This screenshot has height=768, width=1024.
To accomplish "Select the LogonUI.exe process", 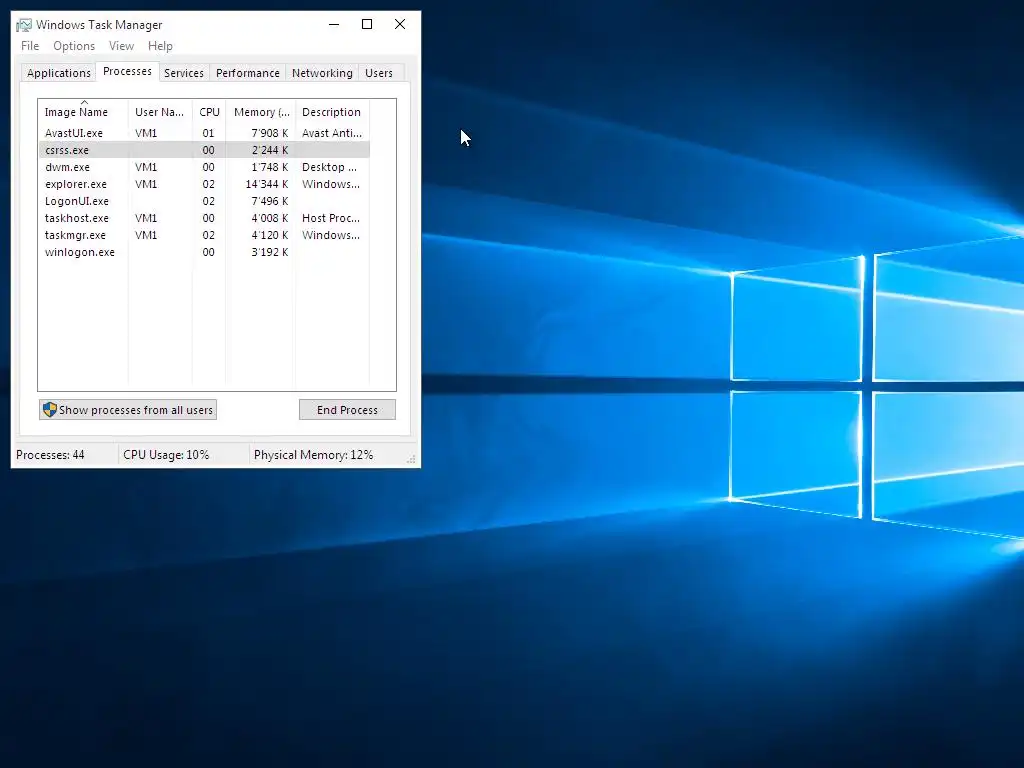I will pyautogui.click(x=204, y=201).
